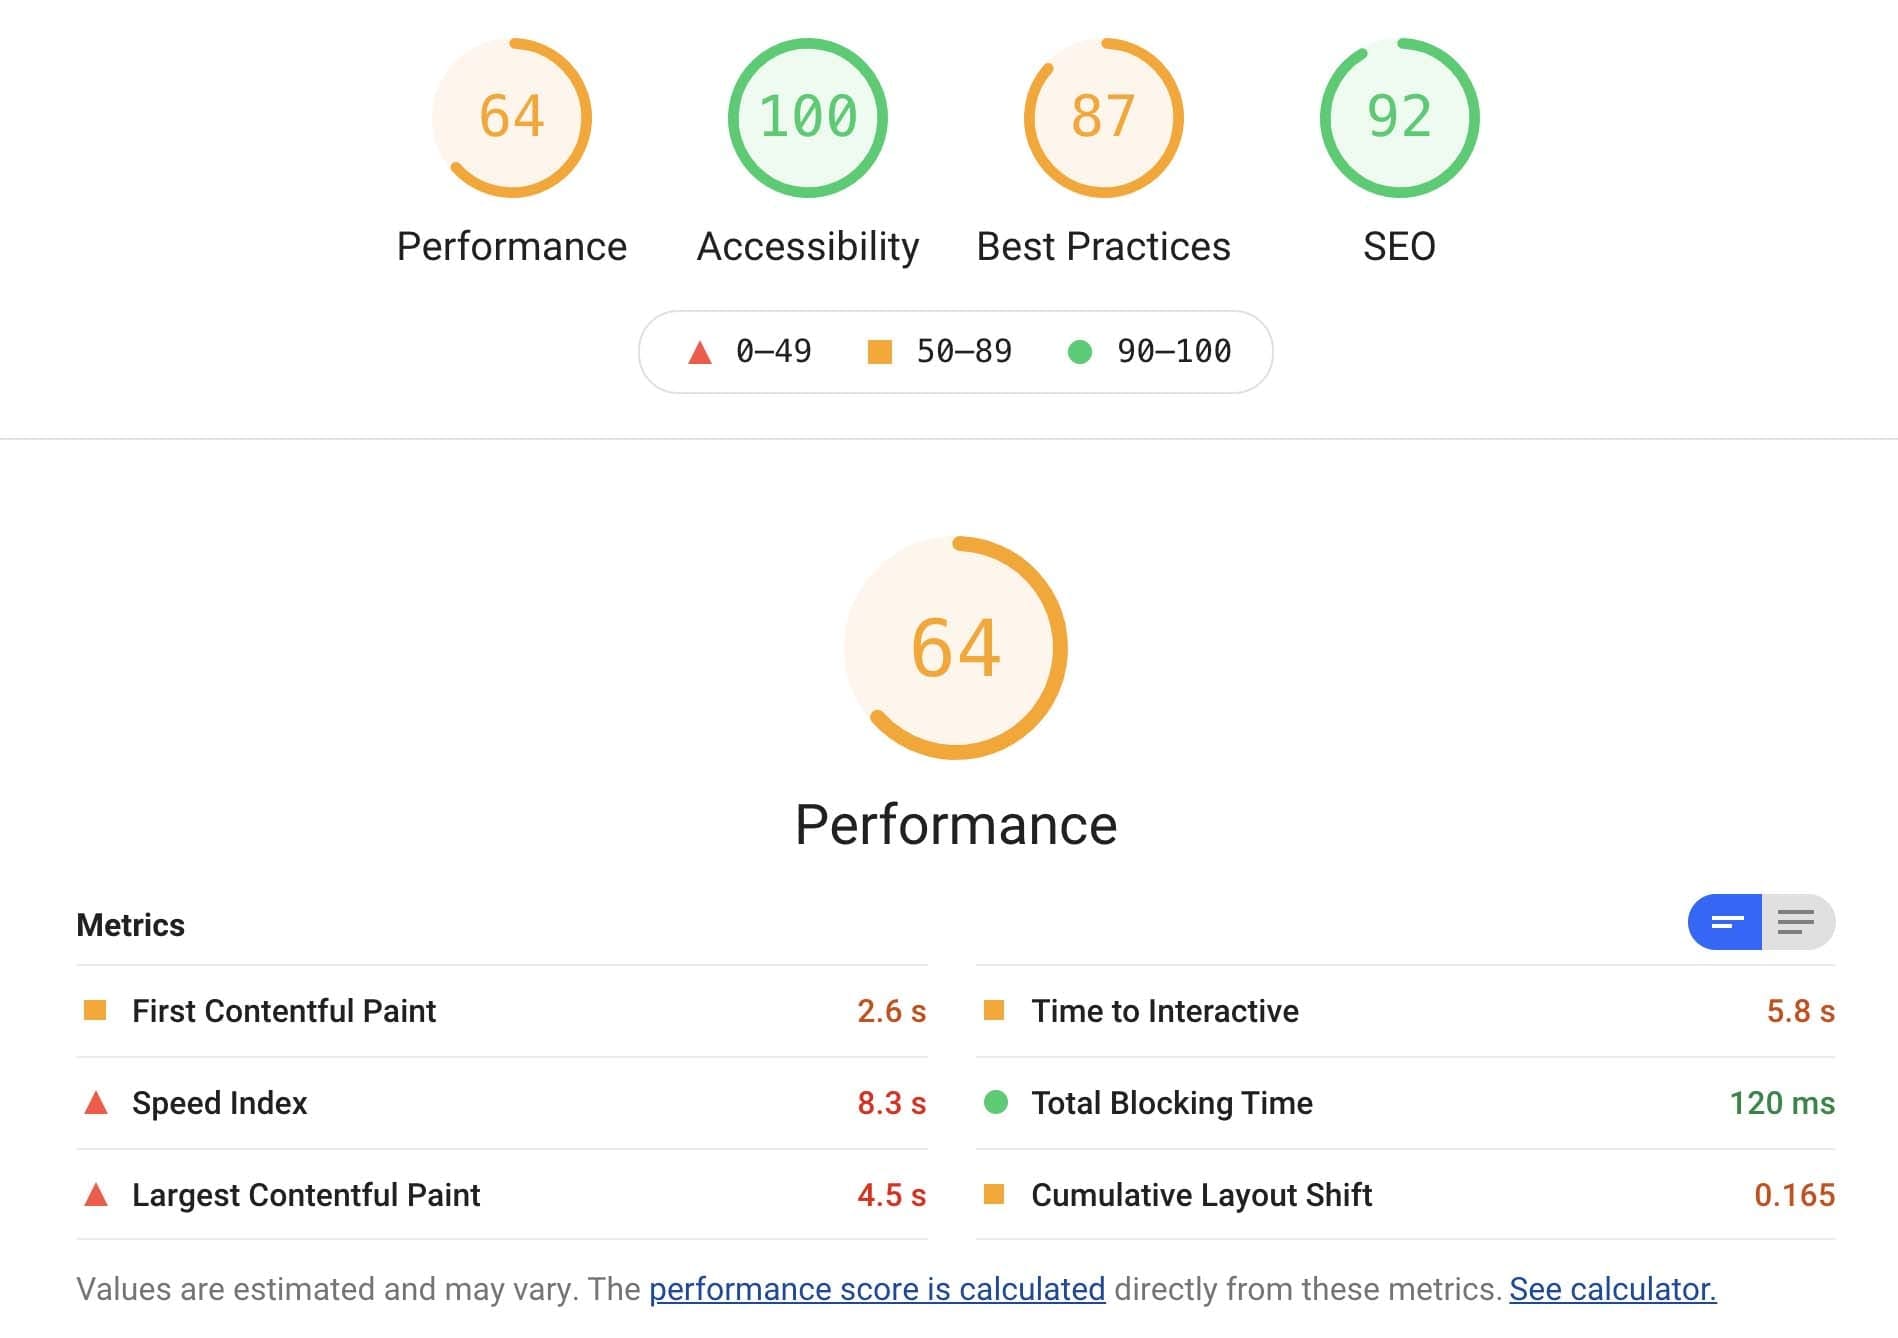This screenshot has width=1898, height=1338.
Task: Click the orange square icon next to Time to Interactive
Action: [995, 1011]
